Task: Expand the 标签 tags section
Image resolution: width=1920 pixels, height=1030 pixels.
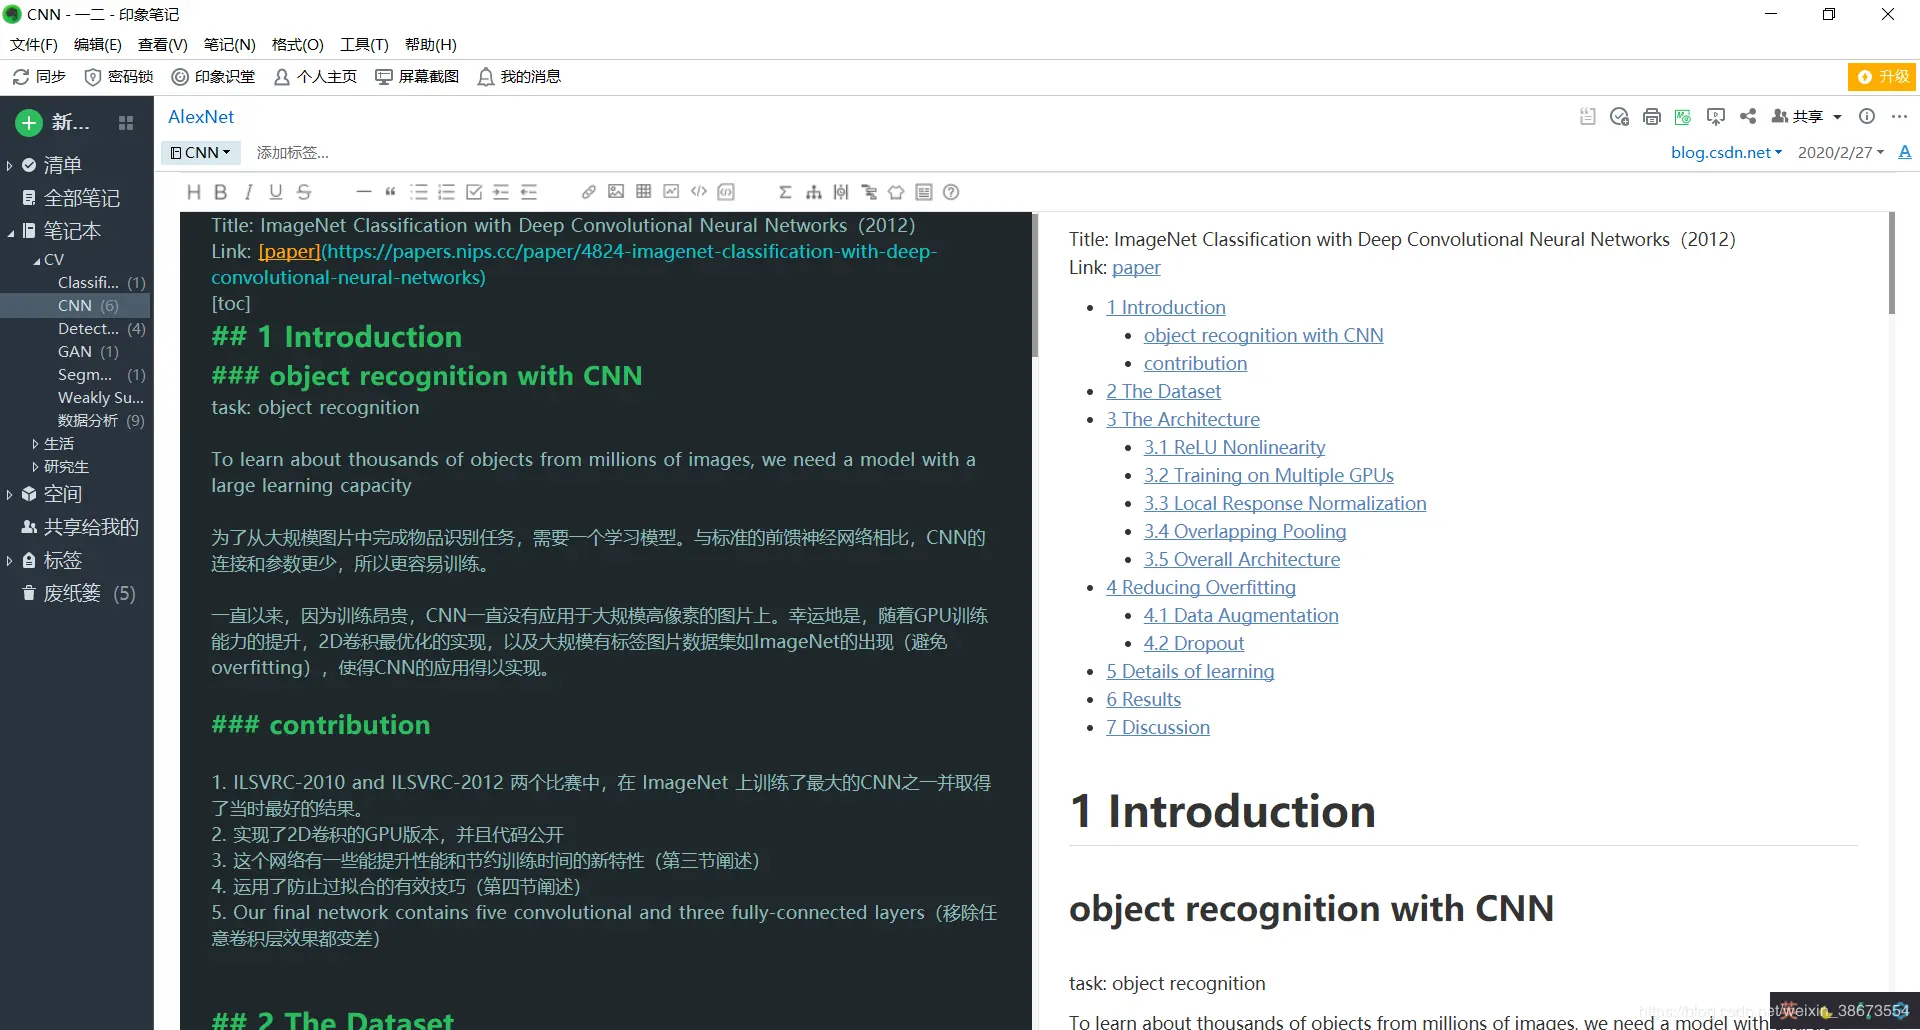Action: point(10,560)
